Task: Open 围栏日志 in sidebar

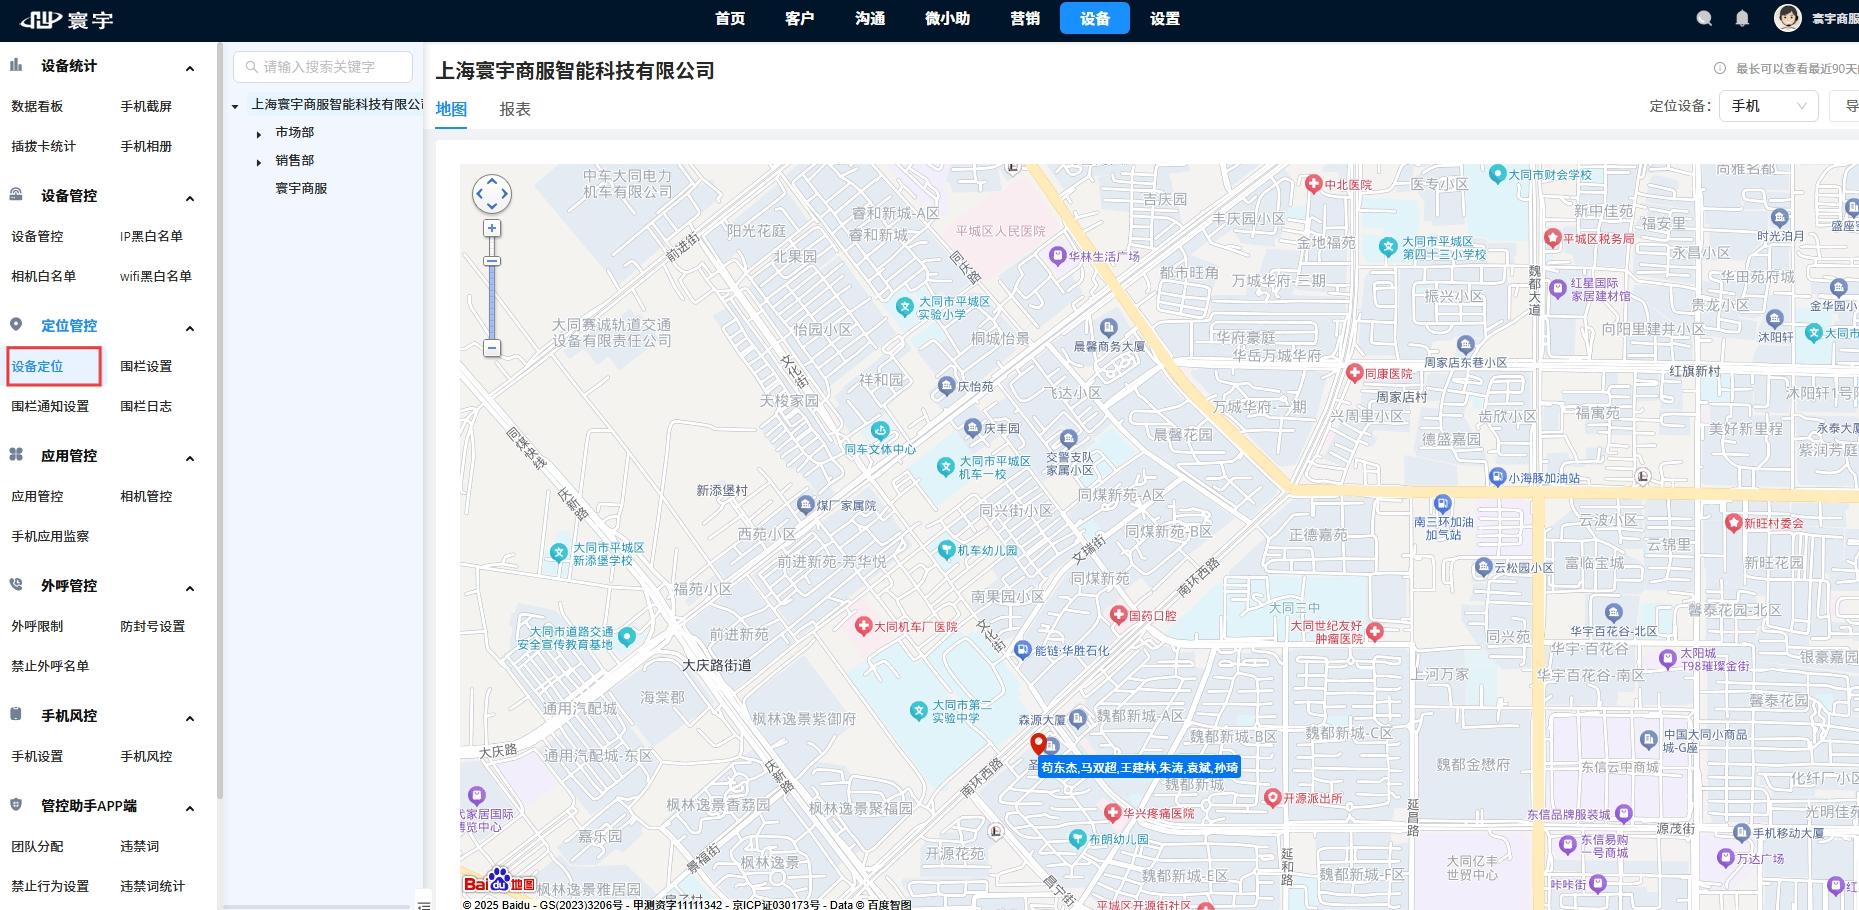Action: [x=146, y=406]
